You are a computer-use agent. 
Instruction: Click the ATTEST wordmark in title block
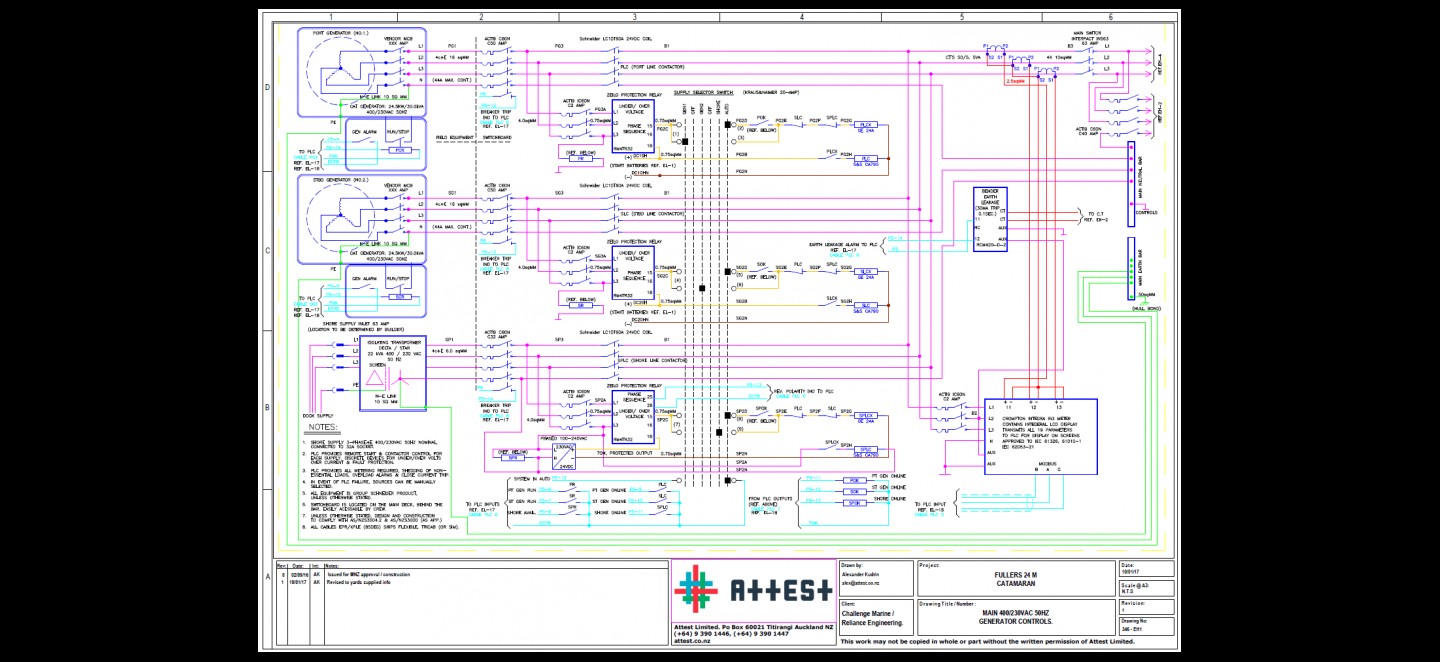click(x=781, y=591)
